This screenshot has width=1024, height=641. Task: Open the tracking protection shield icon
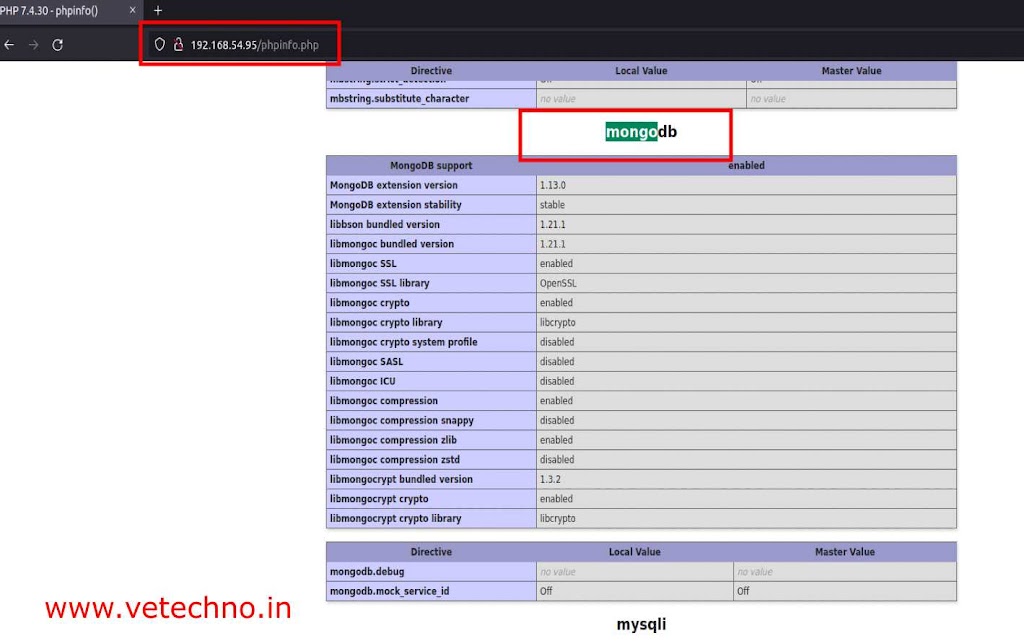tap(159, 45)
